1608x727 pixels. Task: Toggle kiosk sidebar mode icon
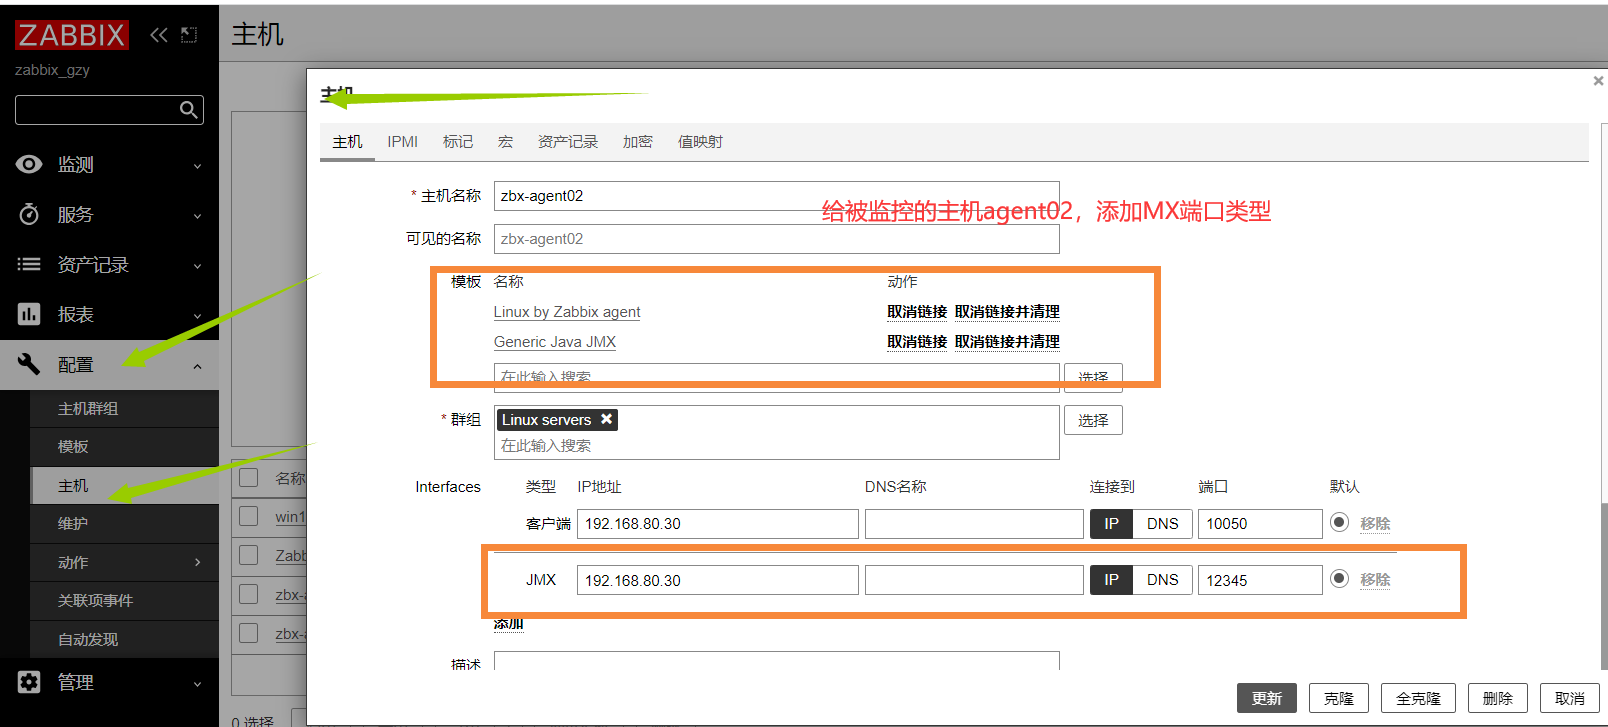pos(189,35)
